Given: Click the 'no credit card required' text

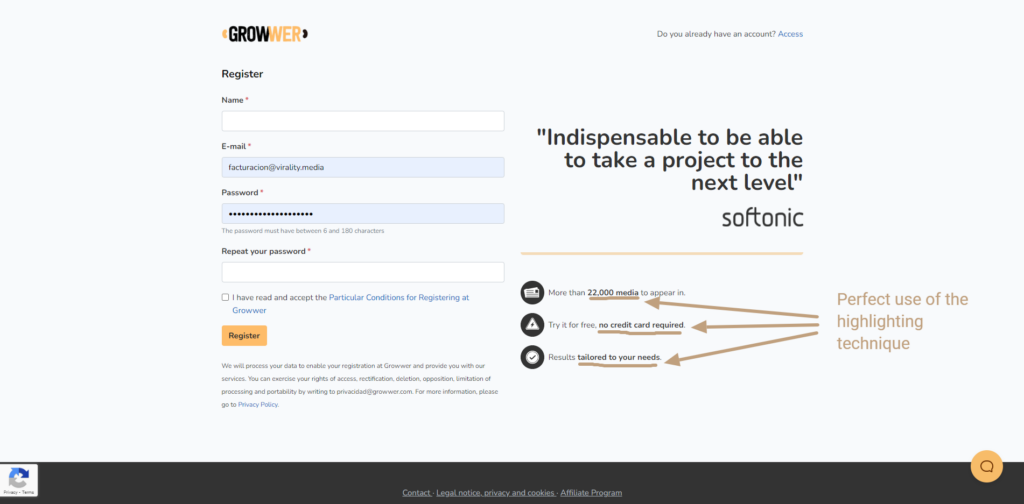Looking at the screenshot, I should (x=641, y=324).
